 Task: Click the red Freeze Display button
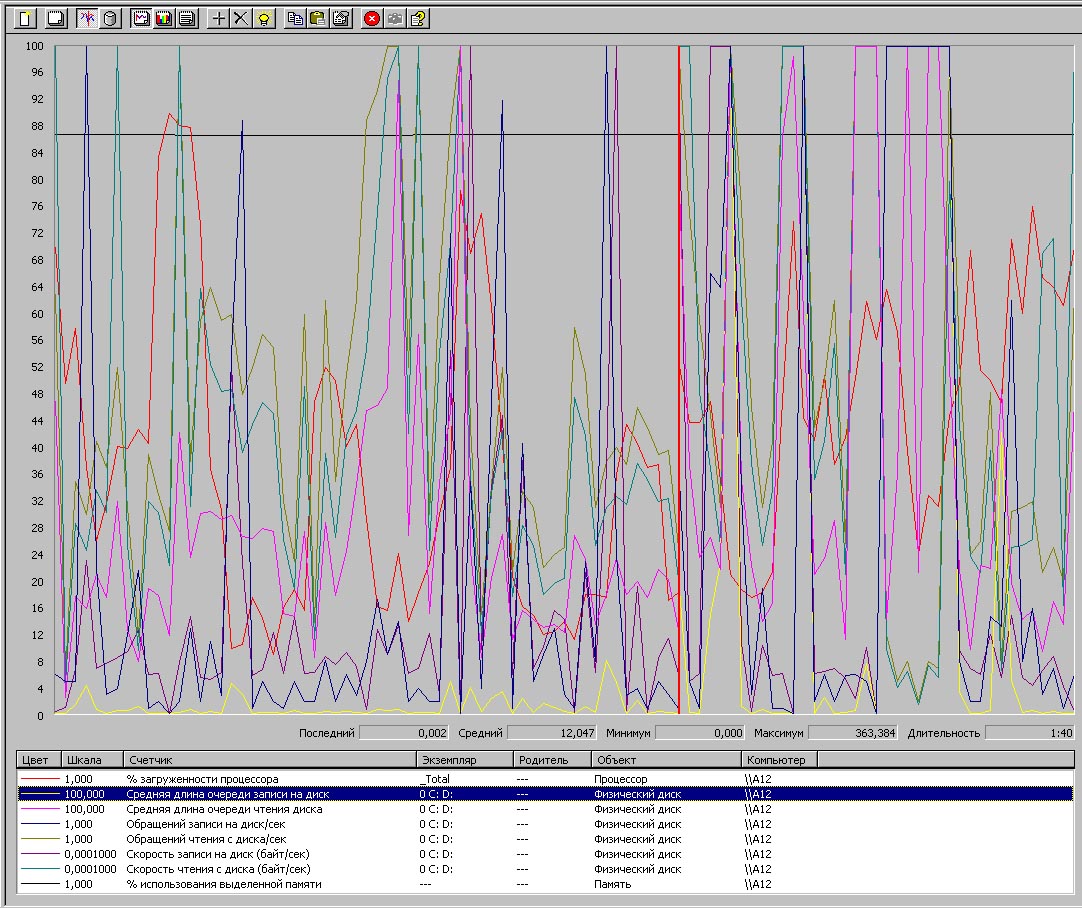(x=372, y=18)
